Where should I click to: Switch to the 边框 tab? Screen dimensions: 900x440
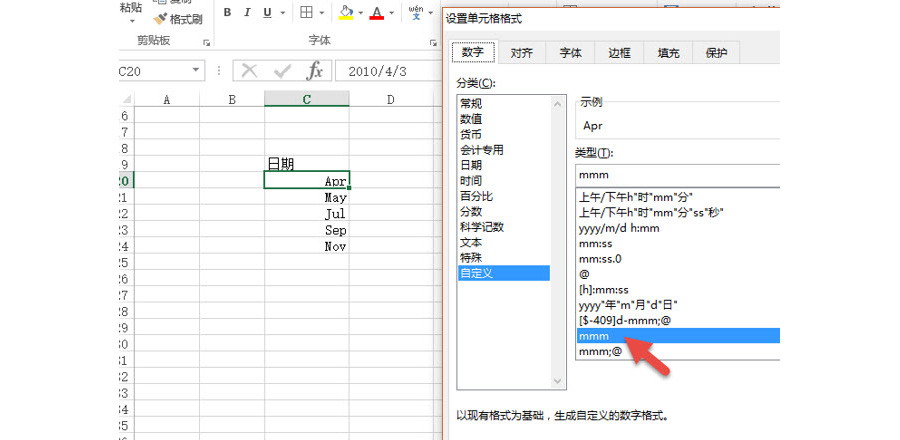tap(619, 53)
